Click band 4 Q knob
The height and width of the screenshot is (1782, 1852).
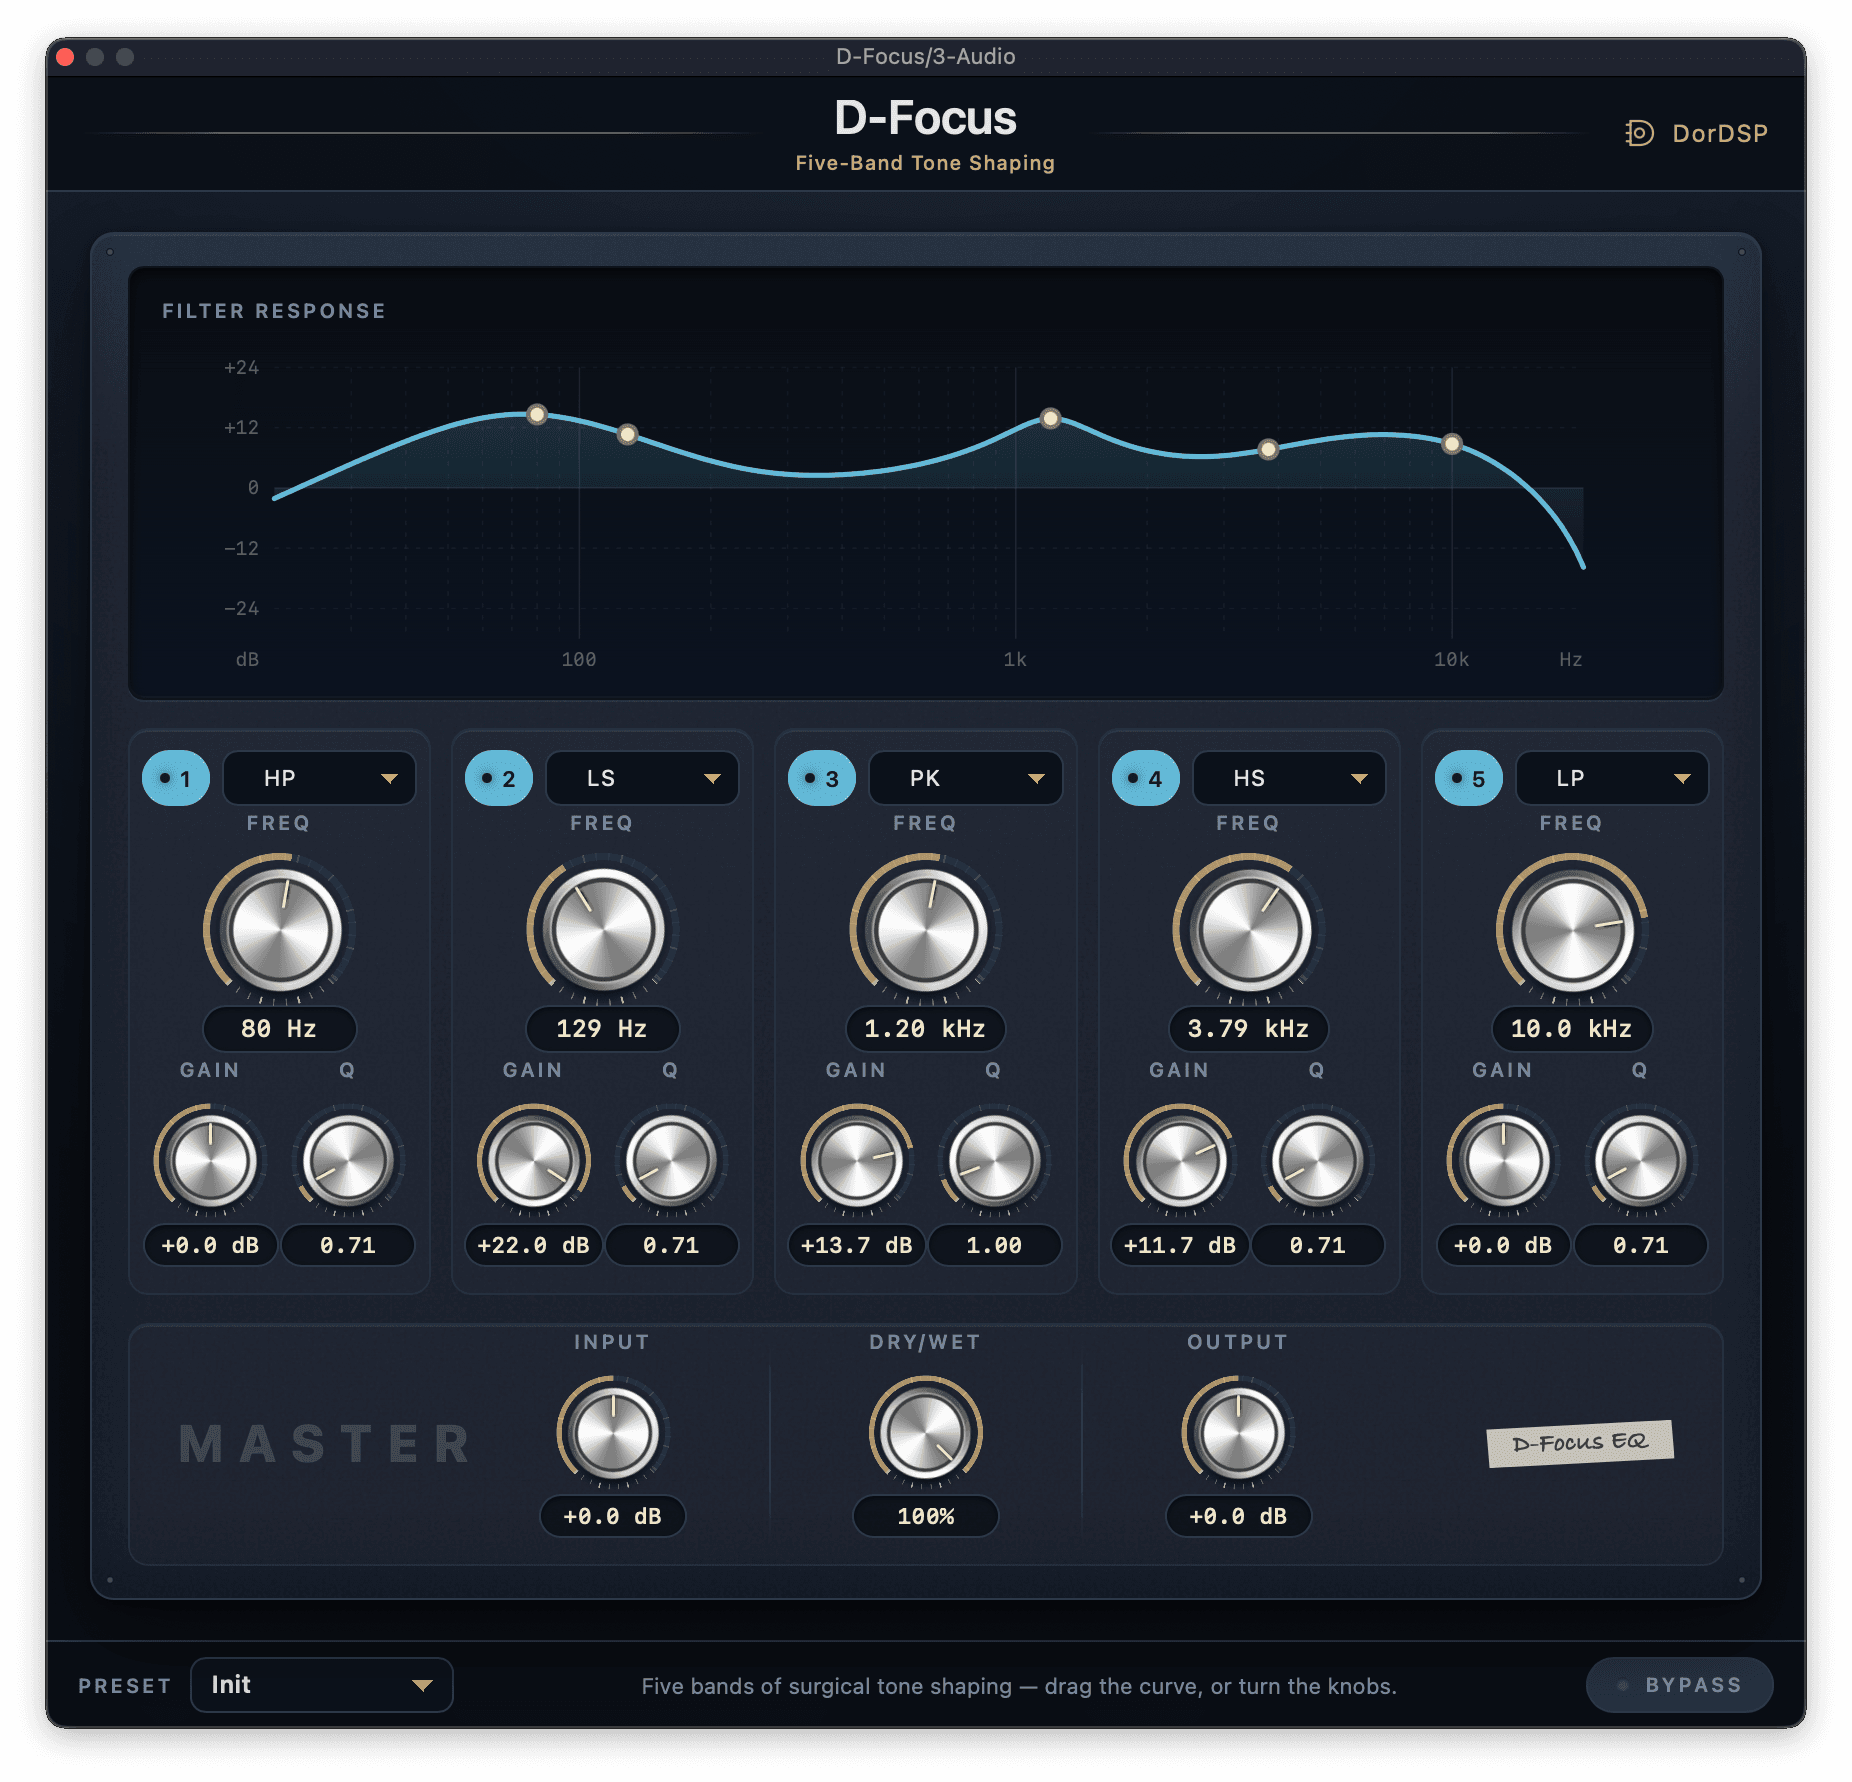pos(1318,1161)
